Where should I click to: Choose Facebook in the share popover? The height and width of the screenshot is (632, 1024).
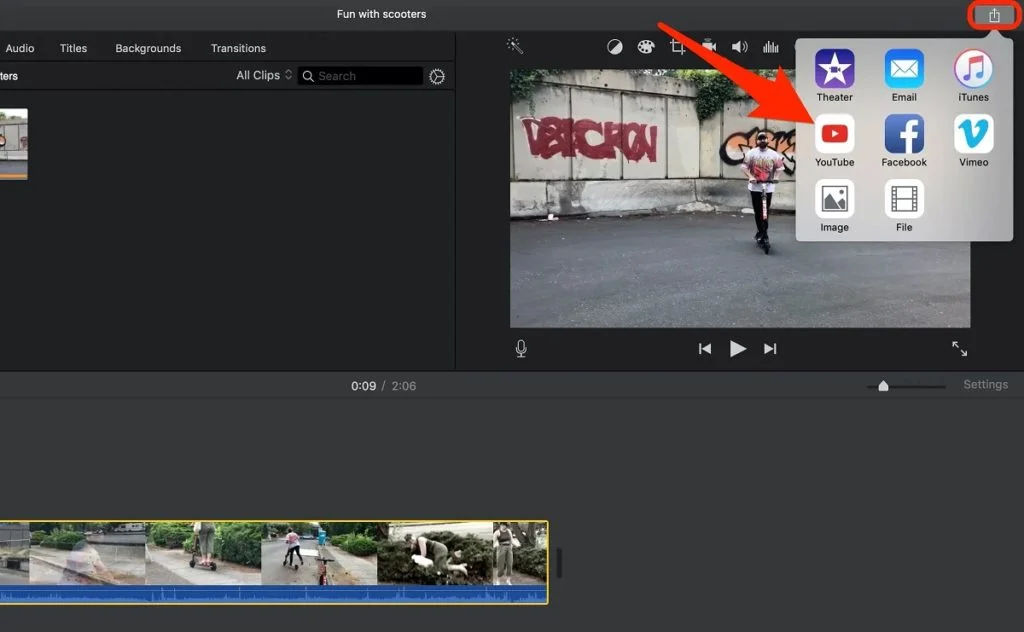pos(904,134)
